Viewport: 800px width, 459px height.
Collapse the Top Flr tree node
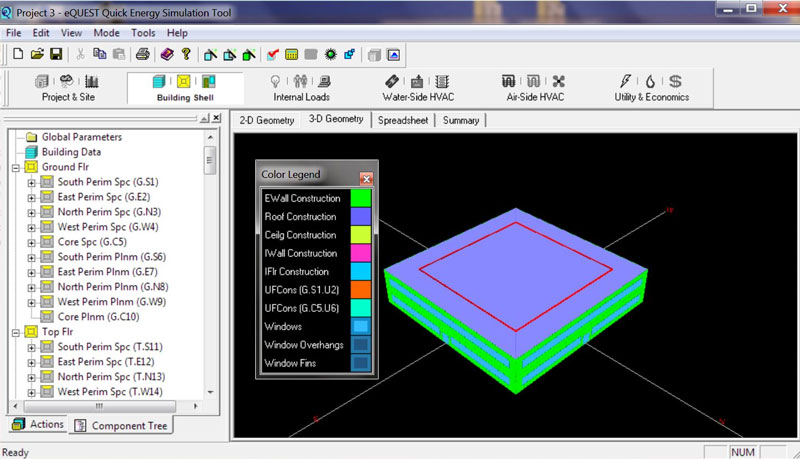[16, 333]
